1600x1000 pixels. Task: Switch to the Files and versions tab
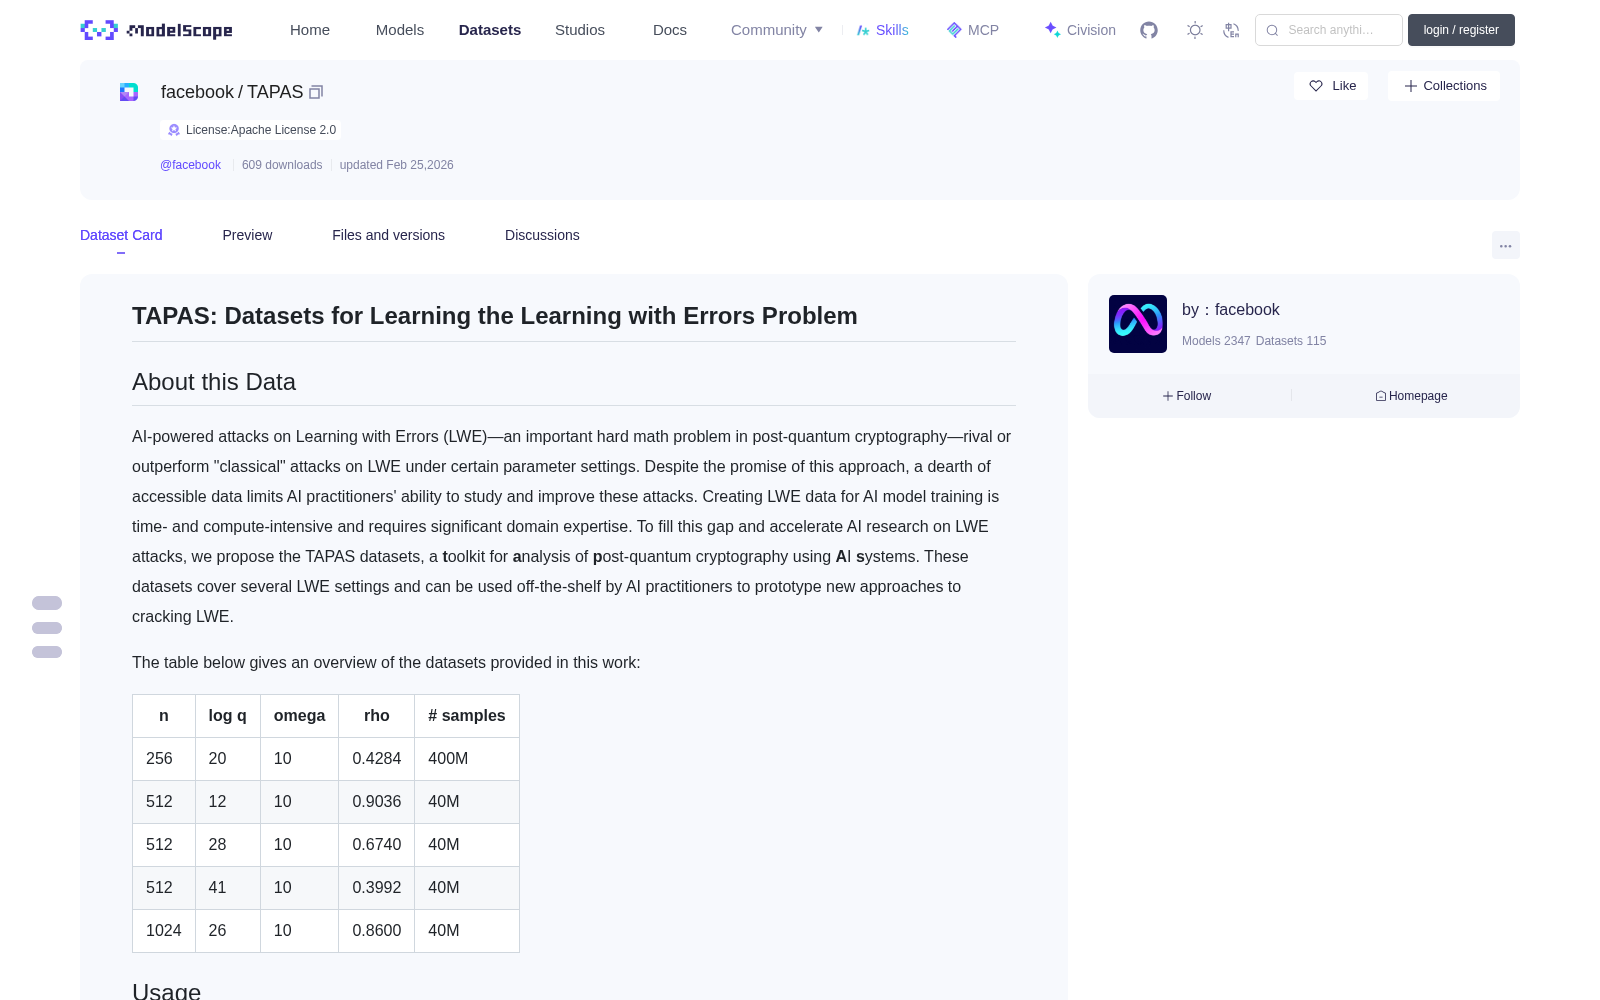(x=388, y=235)
